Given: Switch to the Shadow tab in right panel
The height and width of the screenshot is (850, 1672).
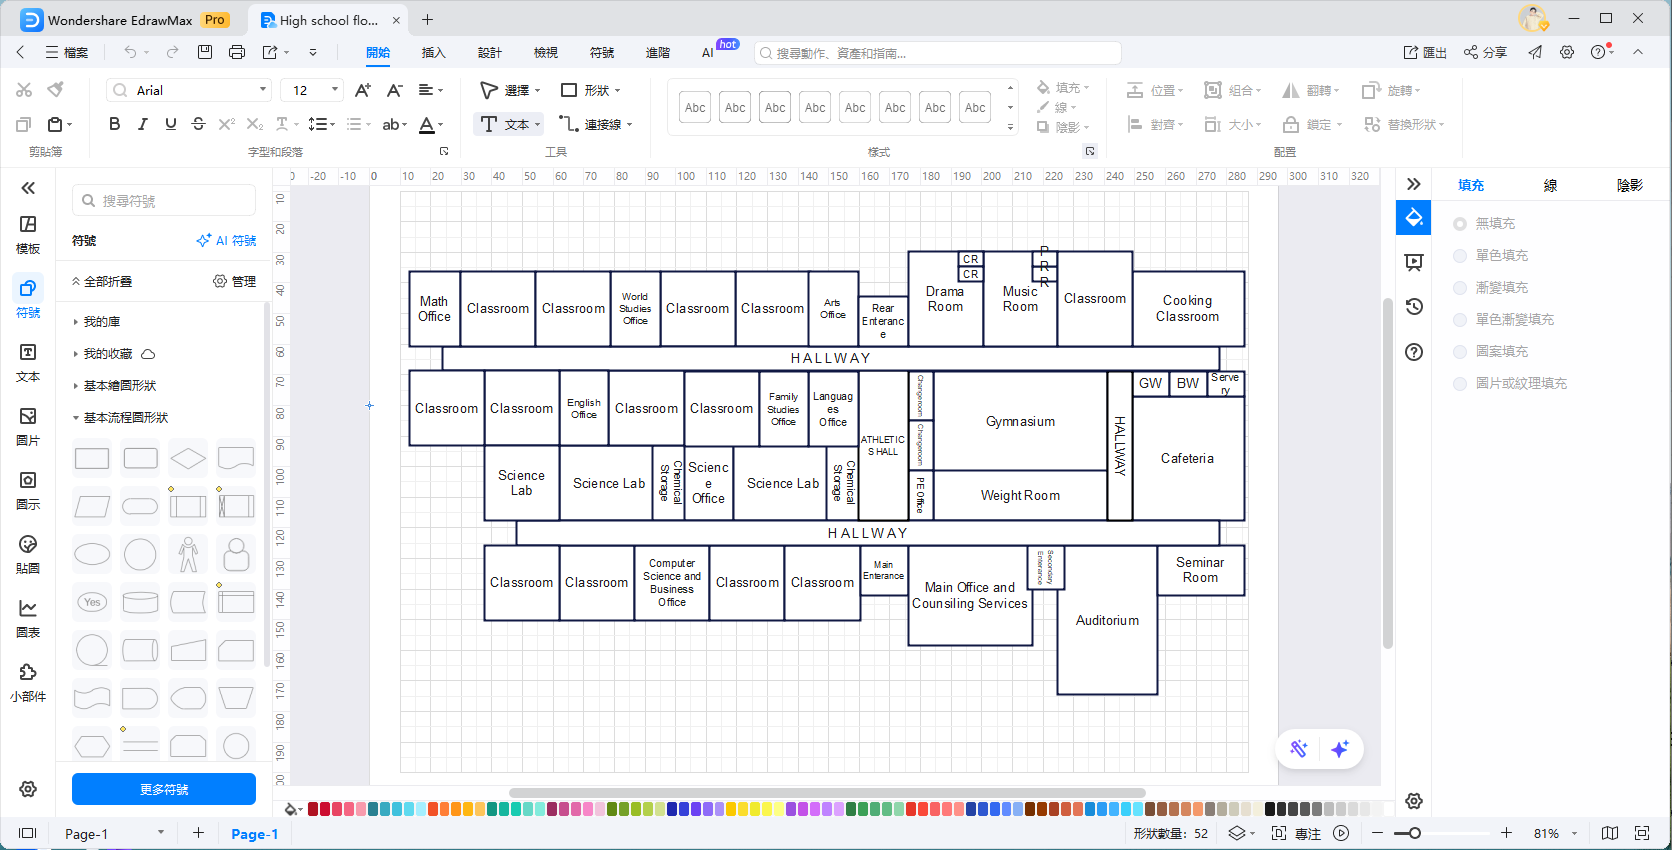Looking at the screenshot, I should (1629, 185).
